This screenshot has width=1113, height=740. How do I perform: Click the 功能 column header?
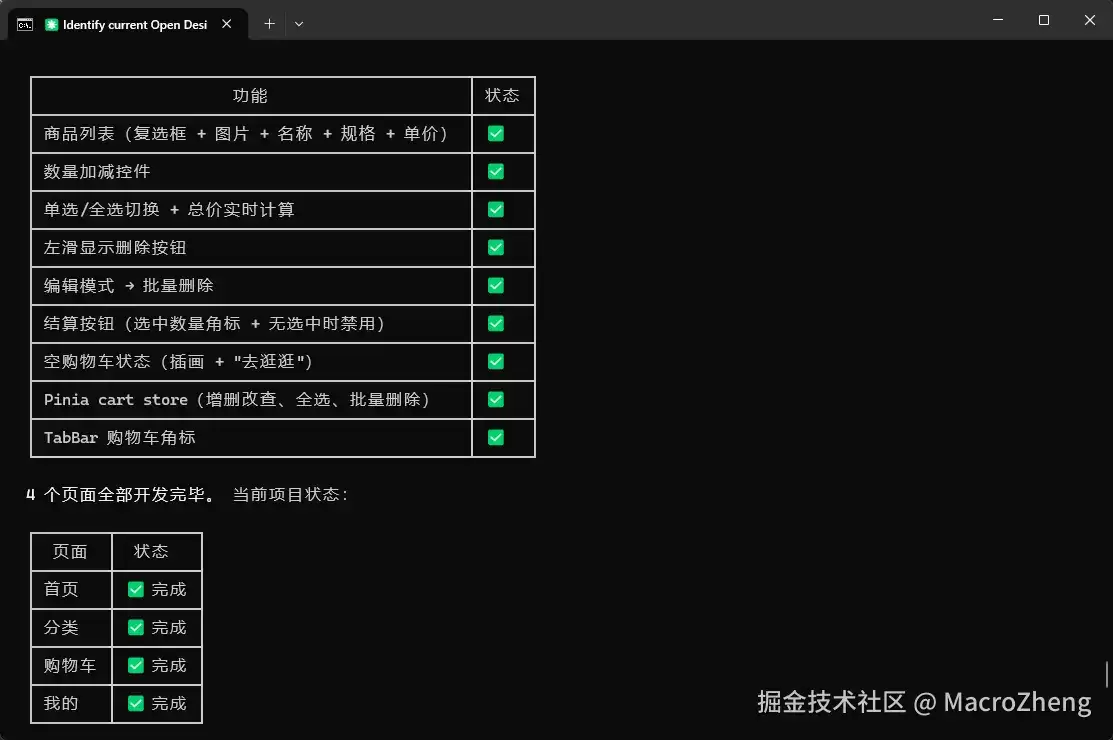pyautogui.click(x=250, y=96)
